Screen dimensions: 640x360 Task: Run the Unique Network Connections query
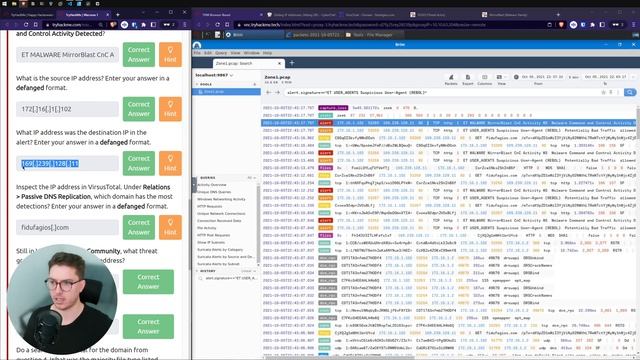pos(221,213)
